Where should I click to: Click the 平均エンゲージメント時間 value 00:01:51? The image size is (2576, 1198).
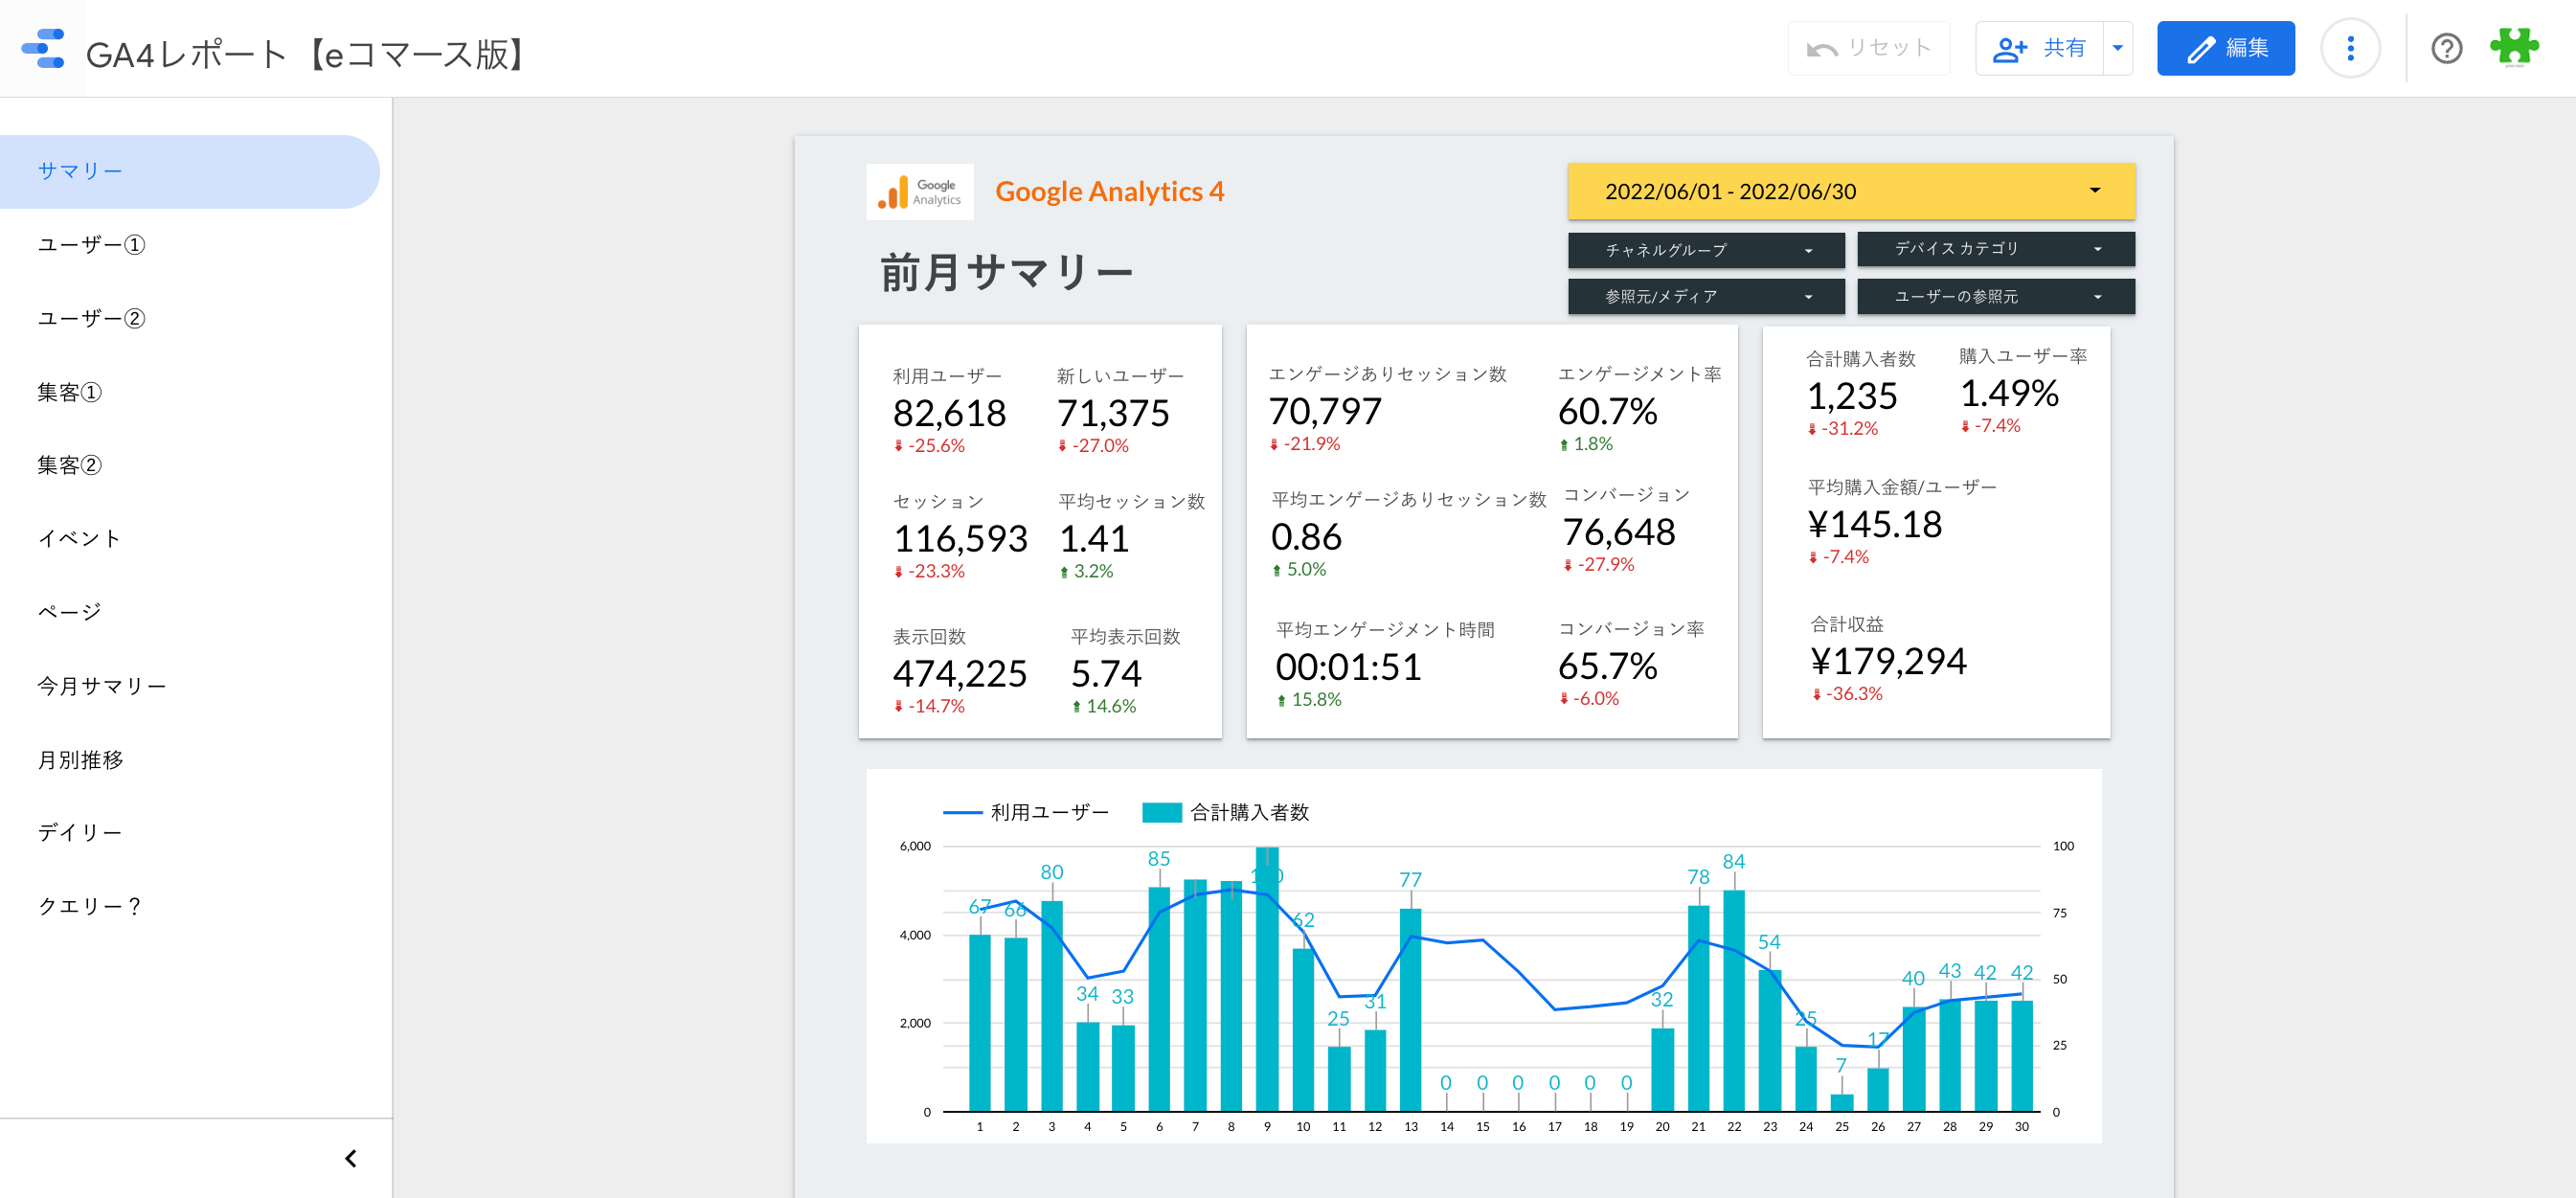[1349, 667]
